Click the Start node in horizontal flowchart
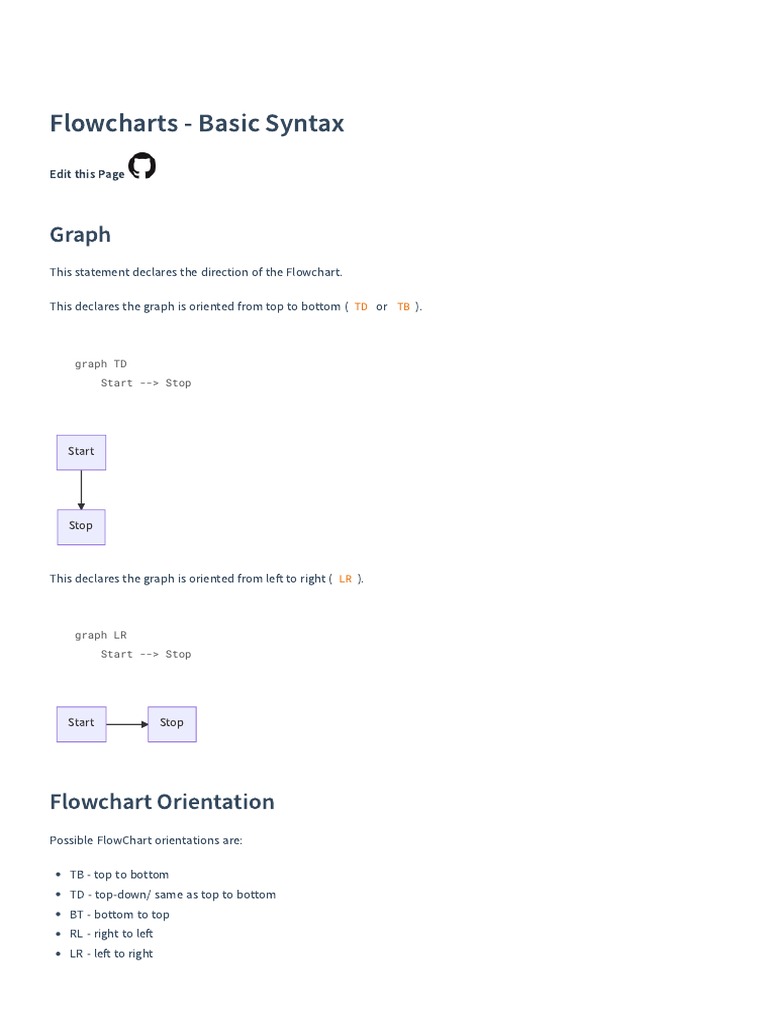The width and height of the screenshot is (768, 1024). tap(81, 723)
